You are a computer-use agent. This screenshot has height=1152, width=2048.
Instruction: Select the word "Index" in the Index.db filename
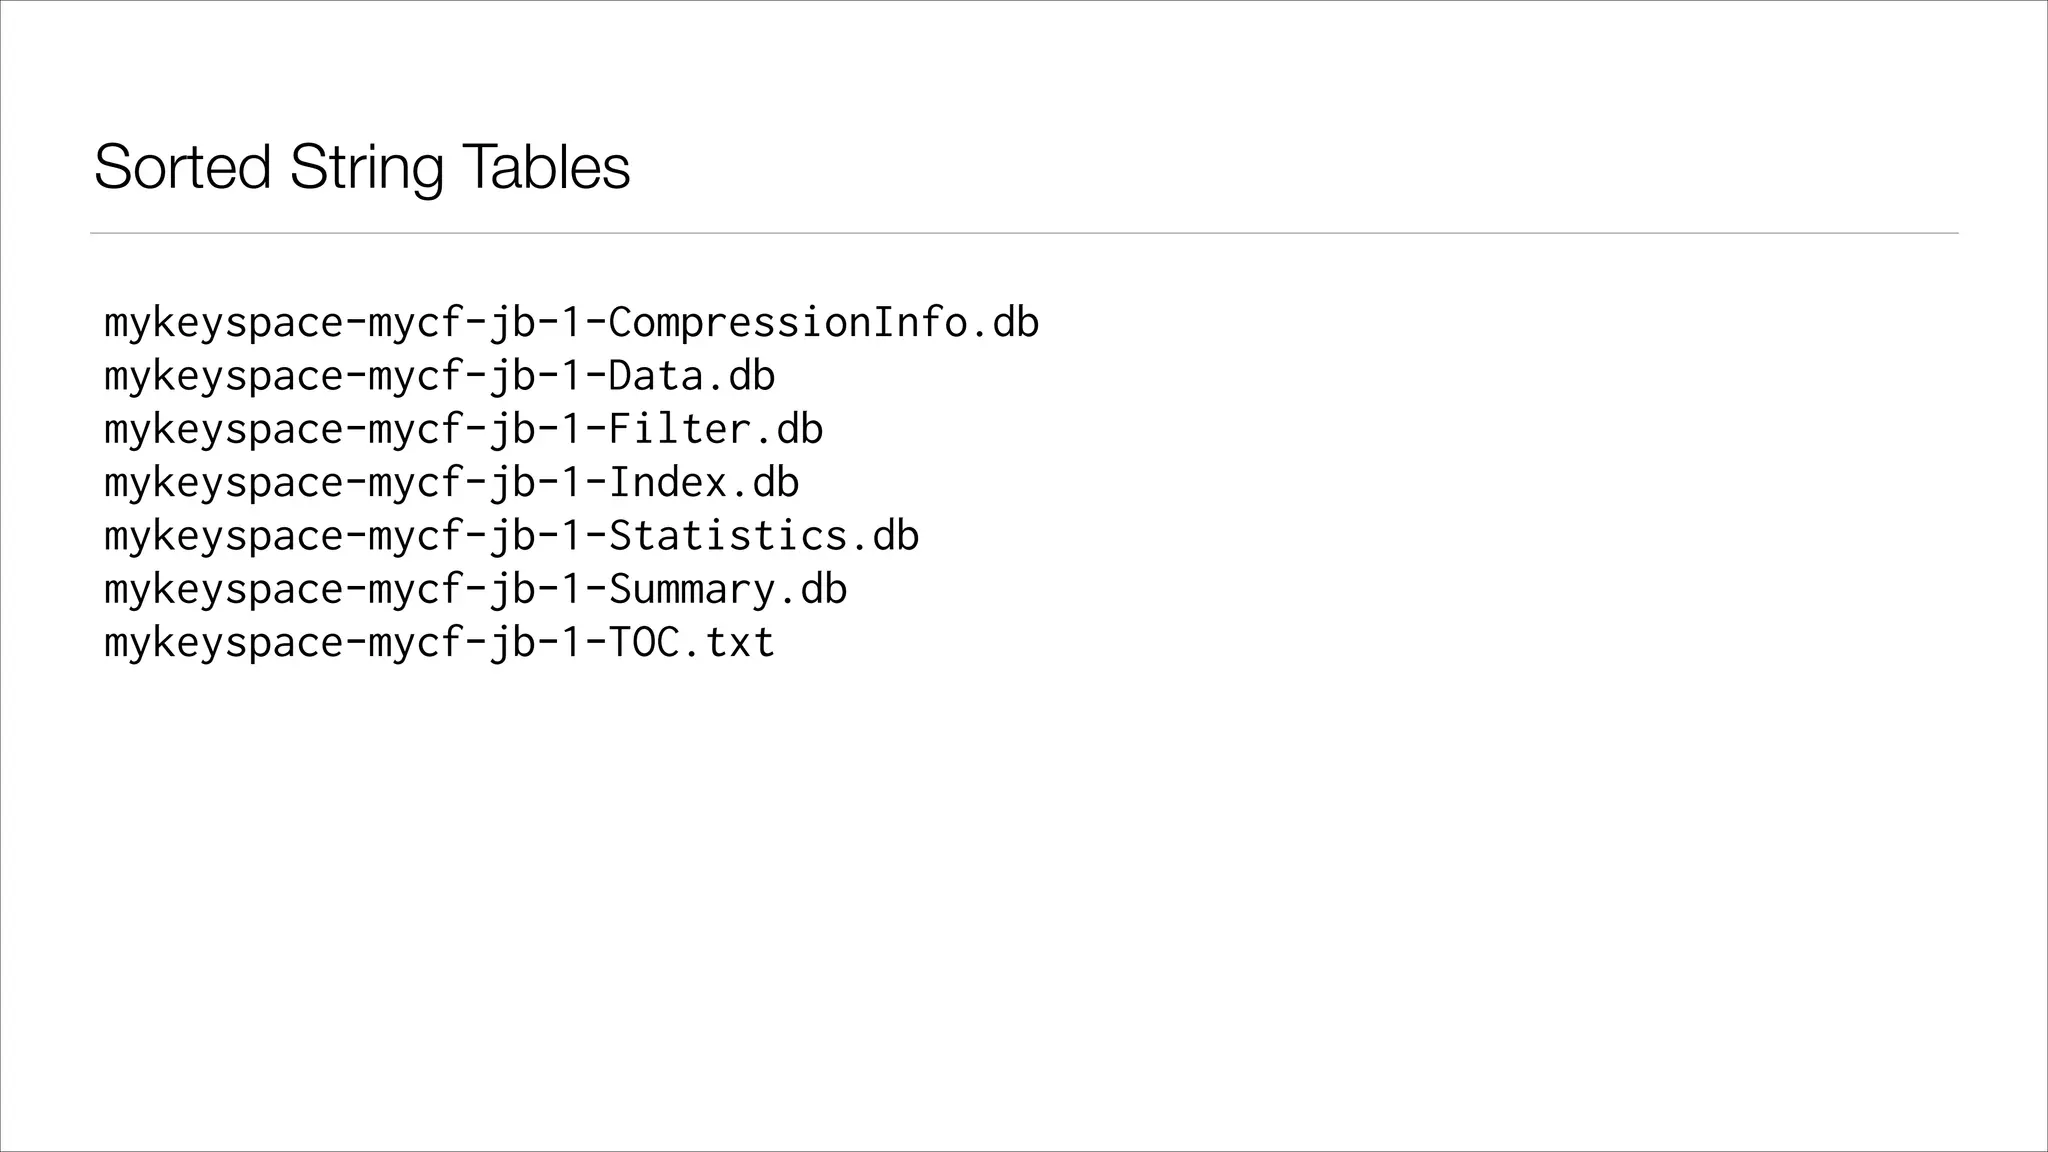(668, 483)
